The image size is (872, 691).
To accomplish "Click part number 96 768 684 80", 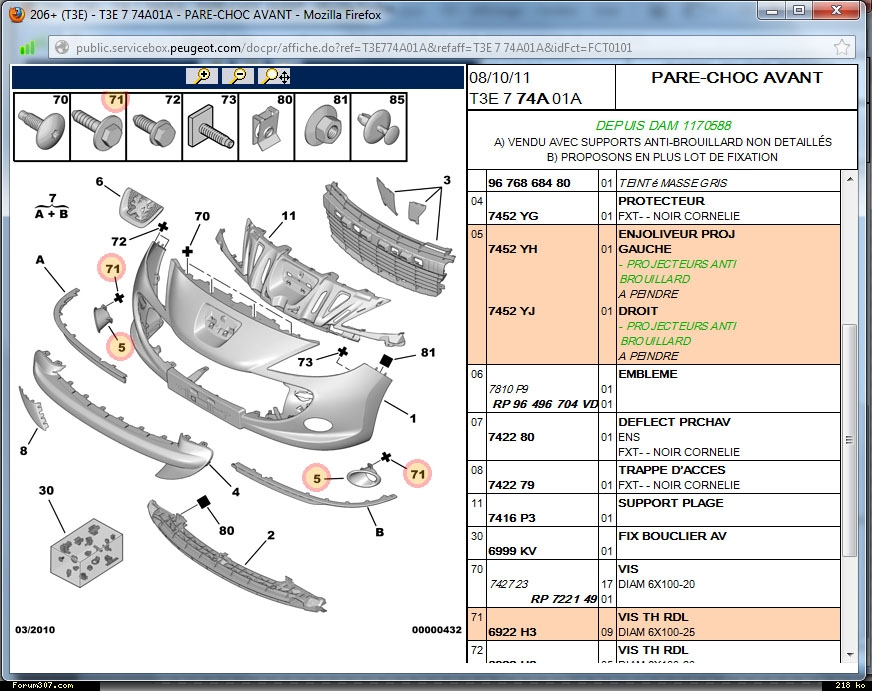I will pos(529,183).
